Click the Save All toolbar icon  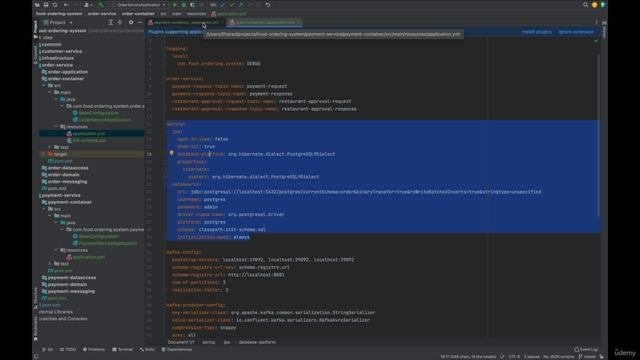[x=46, y=5]
